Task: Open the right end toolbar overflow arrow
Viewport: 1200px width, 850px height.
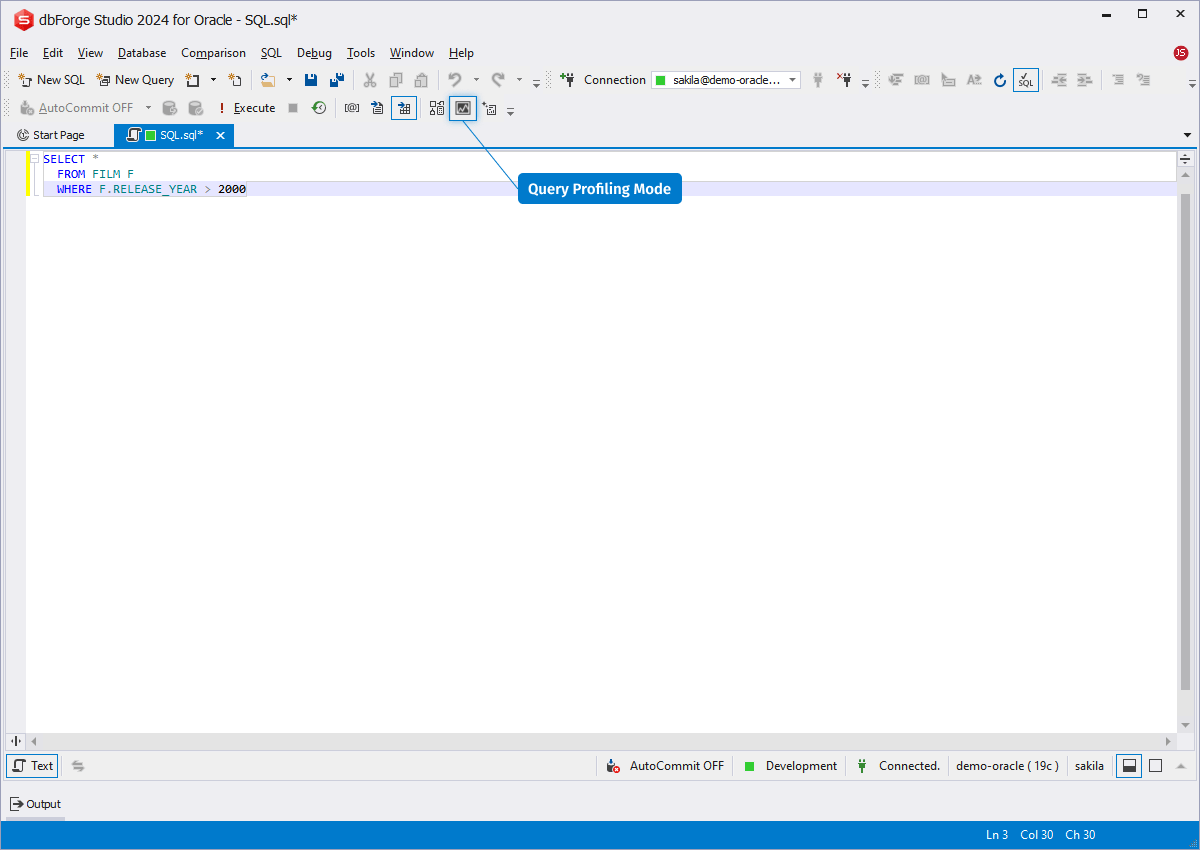Action: [x=1191, y=84]
